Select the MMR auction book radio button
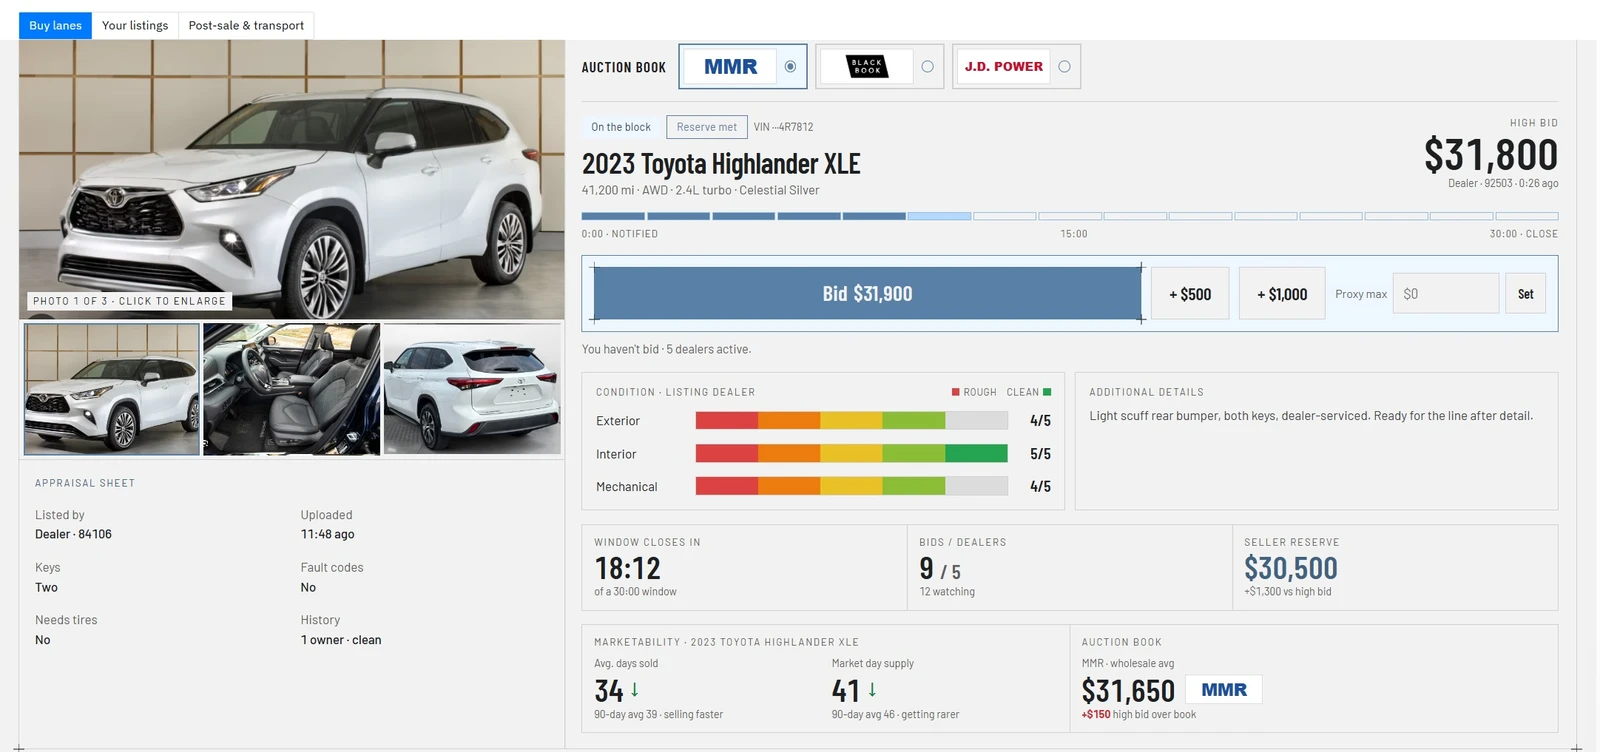 (790, 67)
